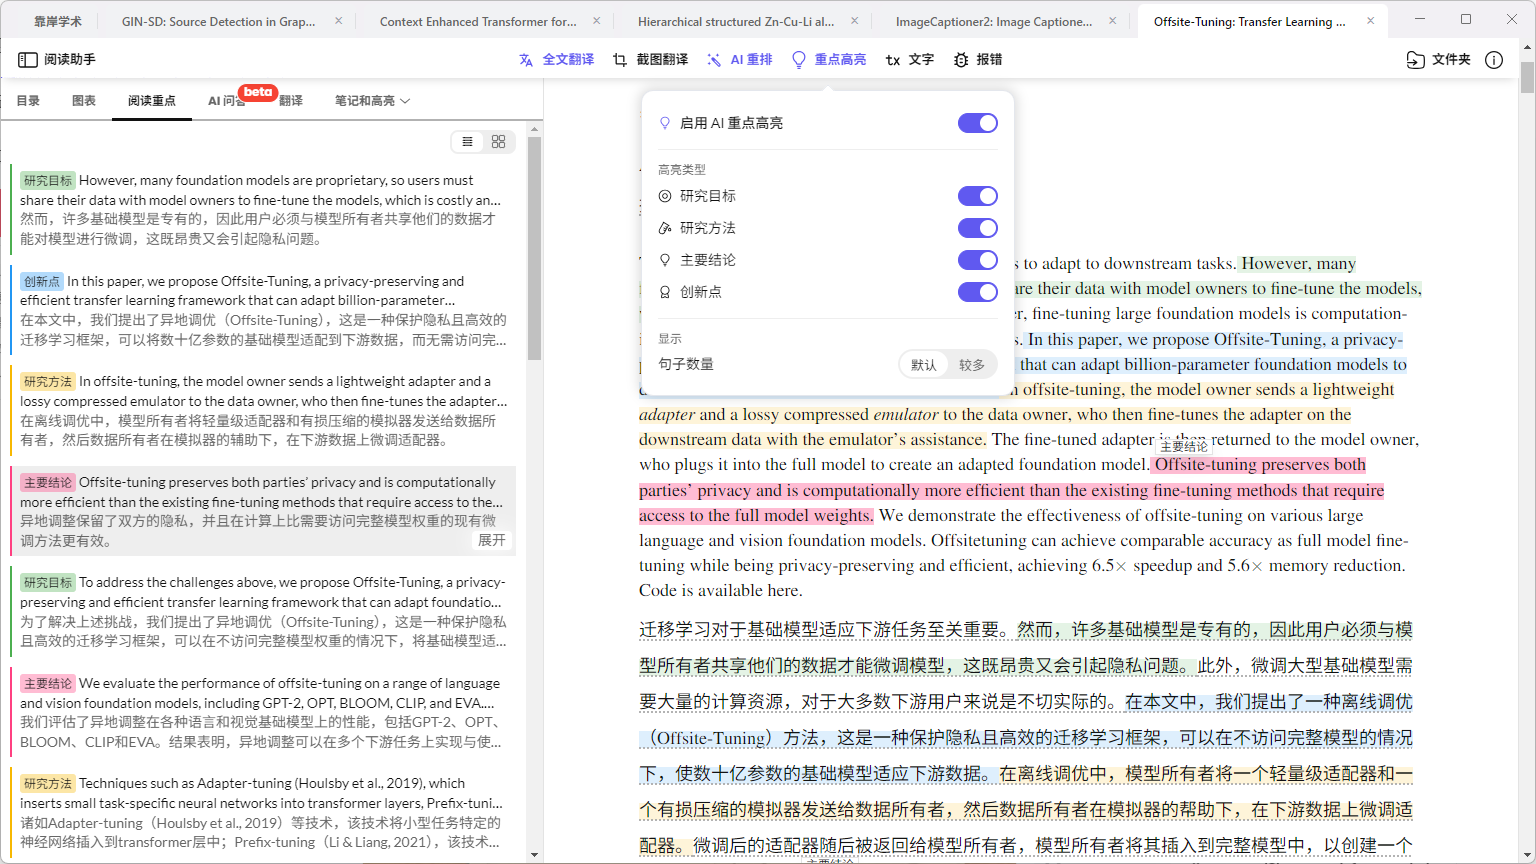Screen dimensions: 1536x864
Task: Switch to GIN-SD Source Detection tab
Action: (218, 21)
